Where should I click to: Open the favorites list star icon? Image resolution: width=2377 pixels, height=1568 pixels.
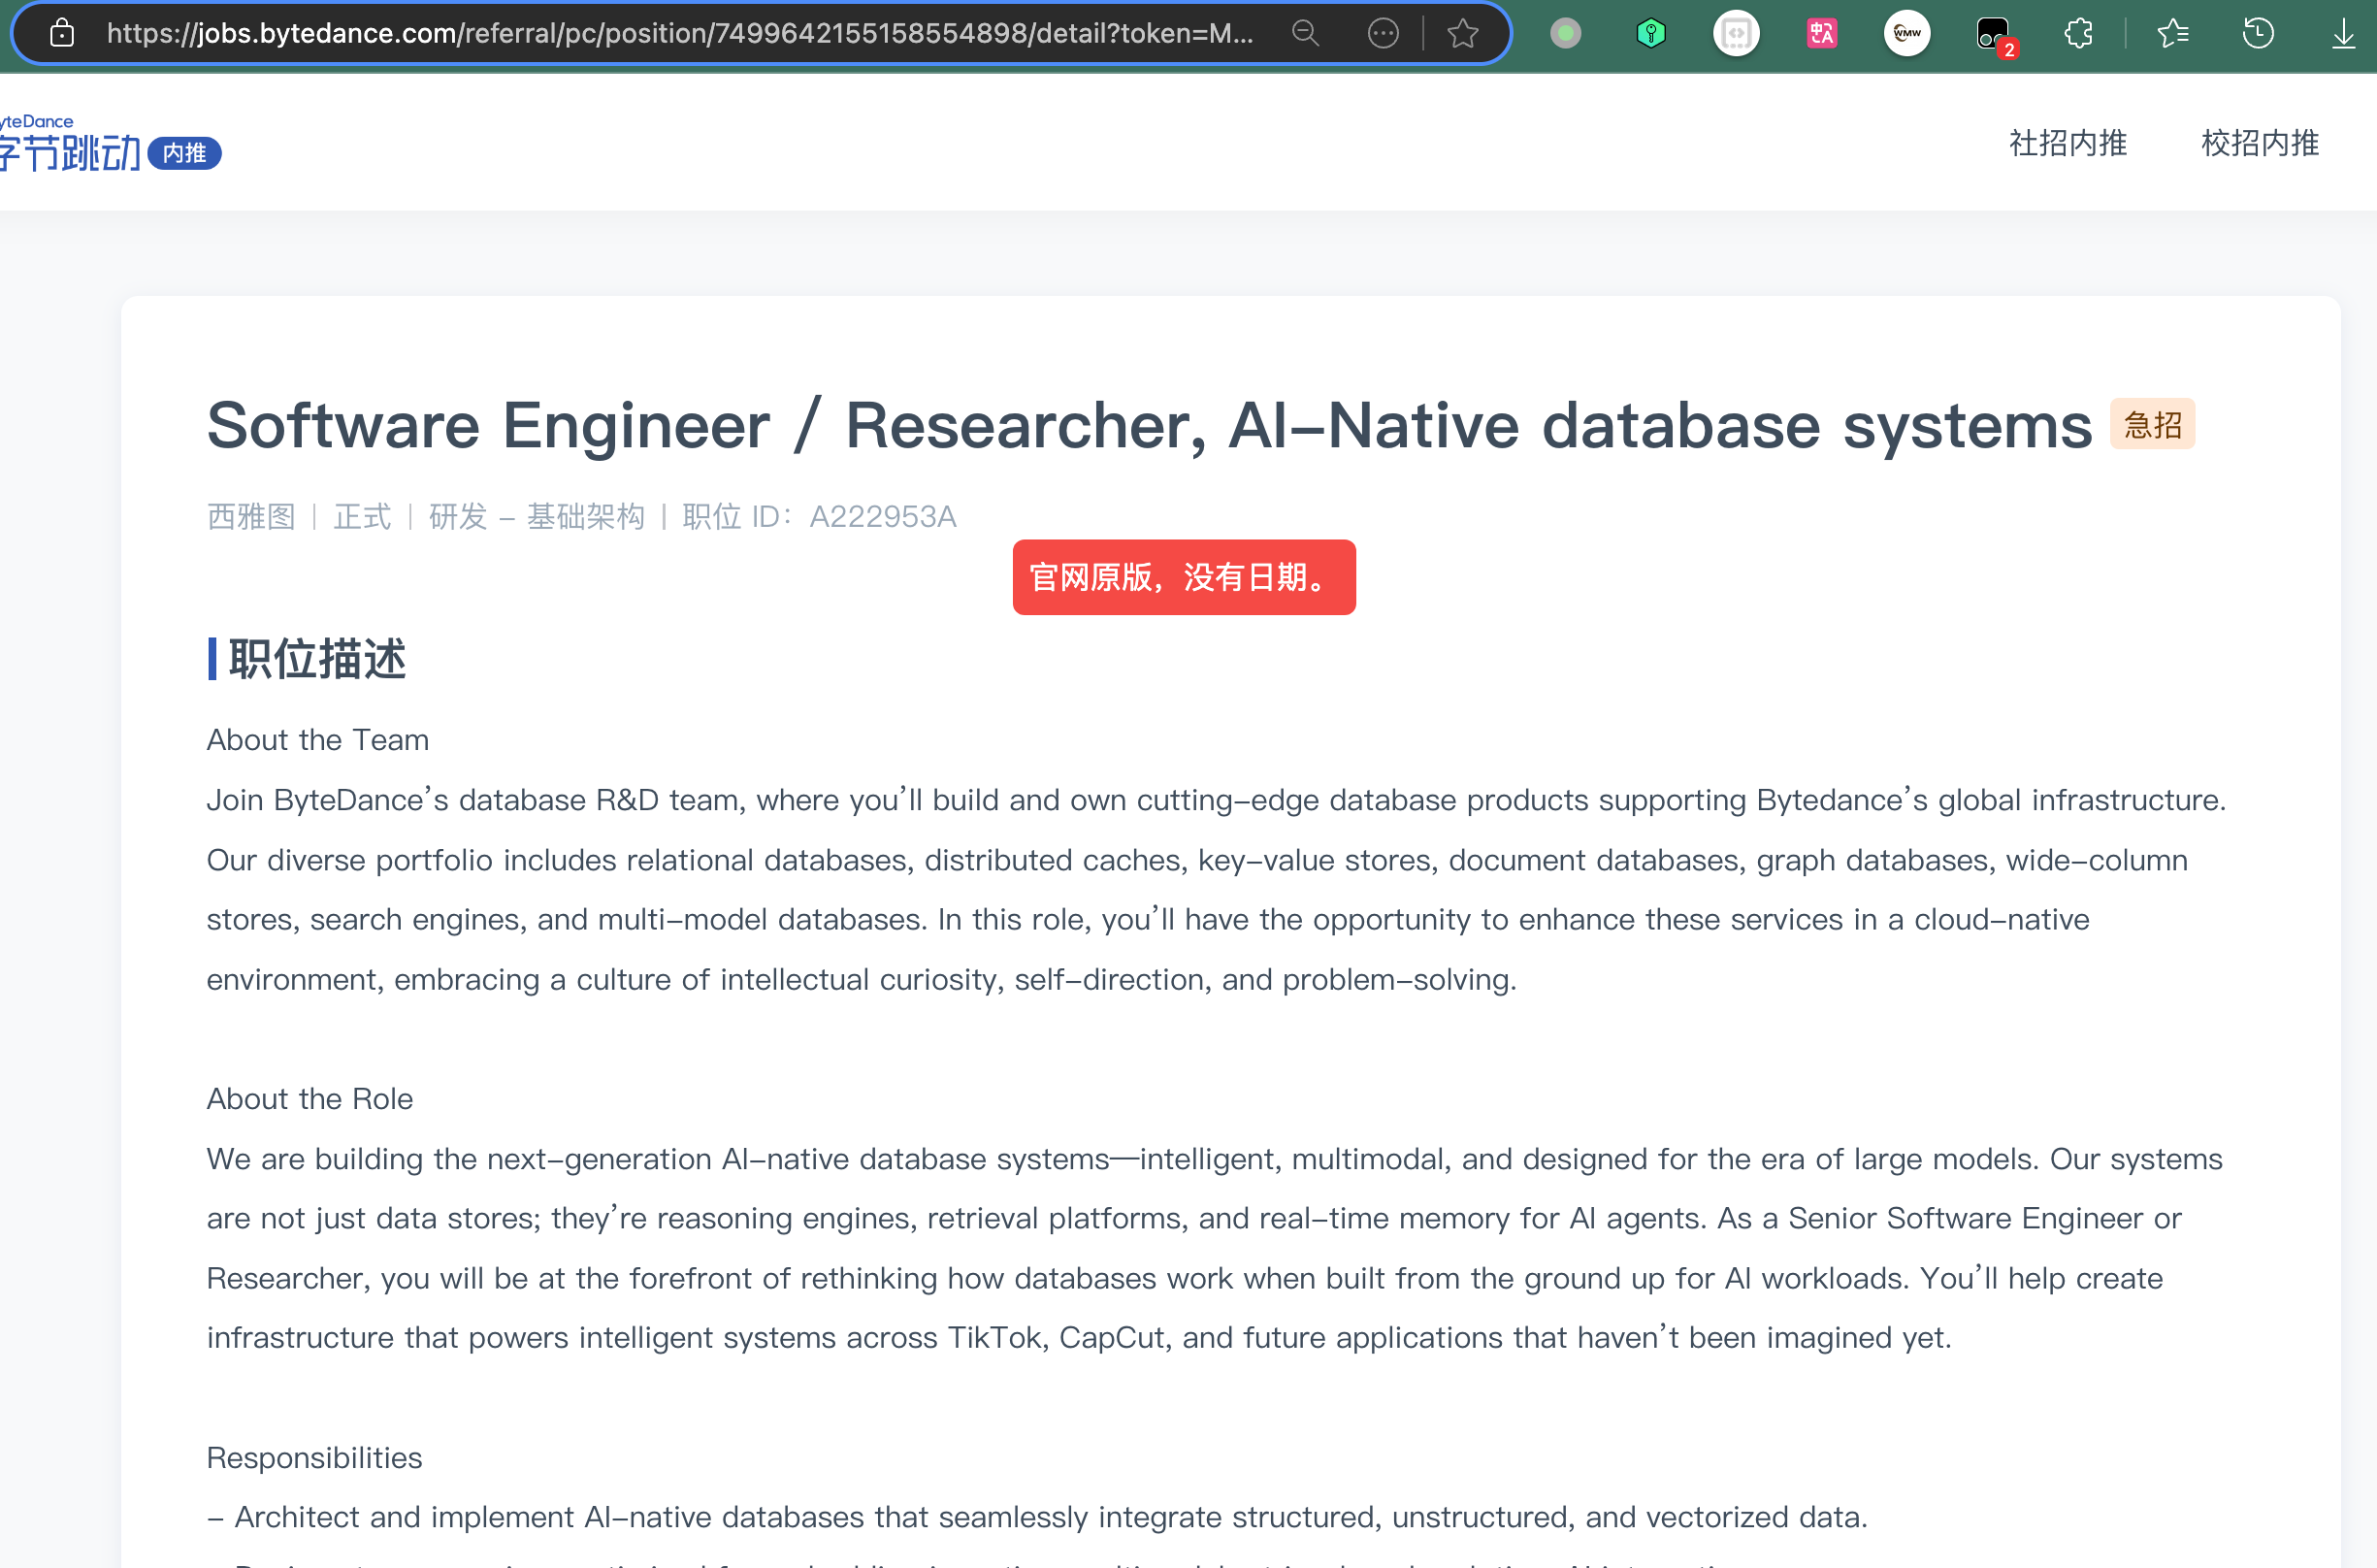[x=2173, y=34]
